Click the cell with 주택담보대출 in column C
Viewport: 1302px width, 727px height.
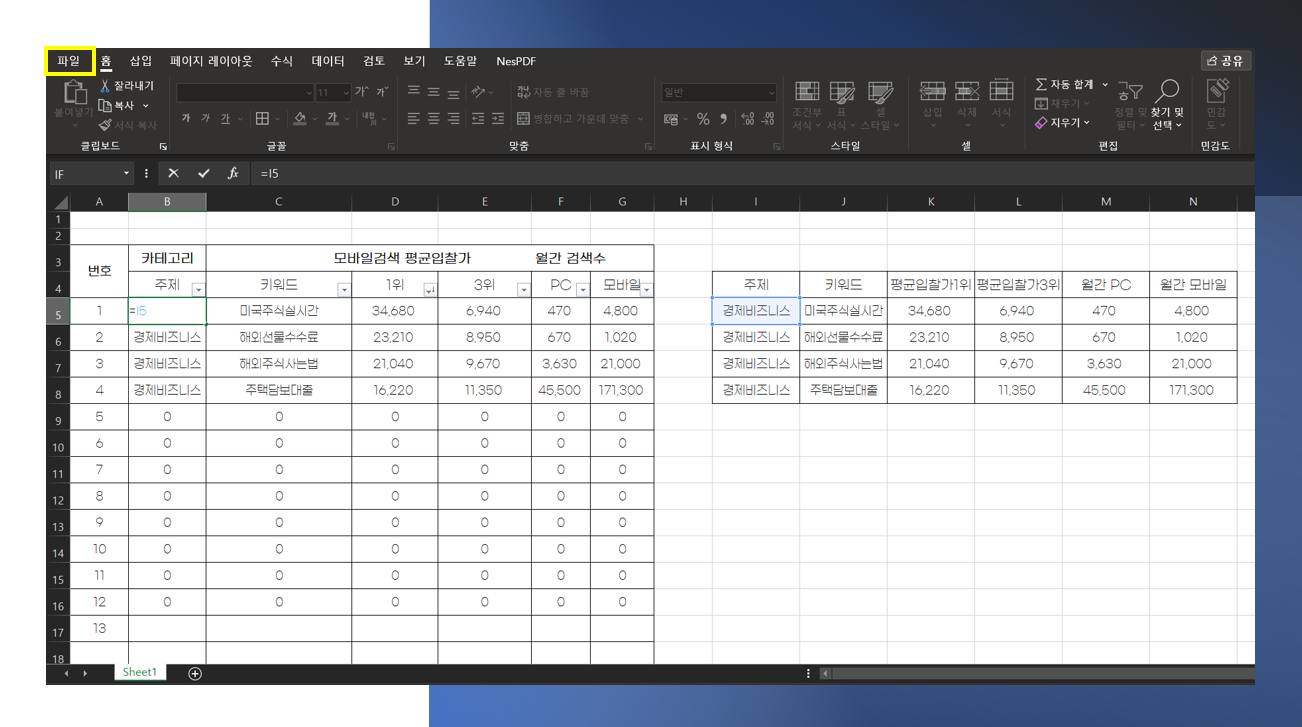click(278, 390)
